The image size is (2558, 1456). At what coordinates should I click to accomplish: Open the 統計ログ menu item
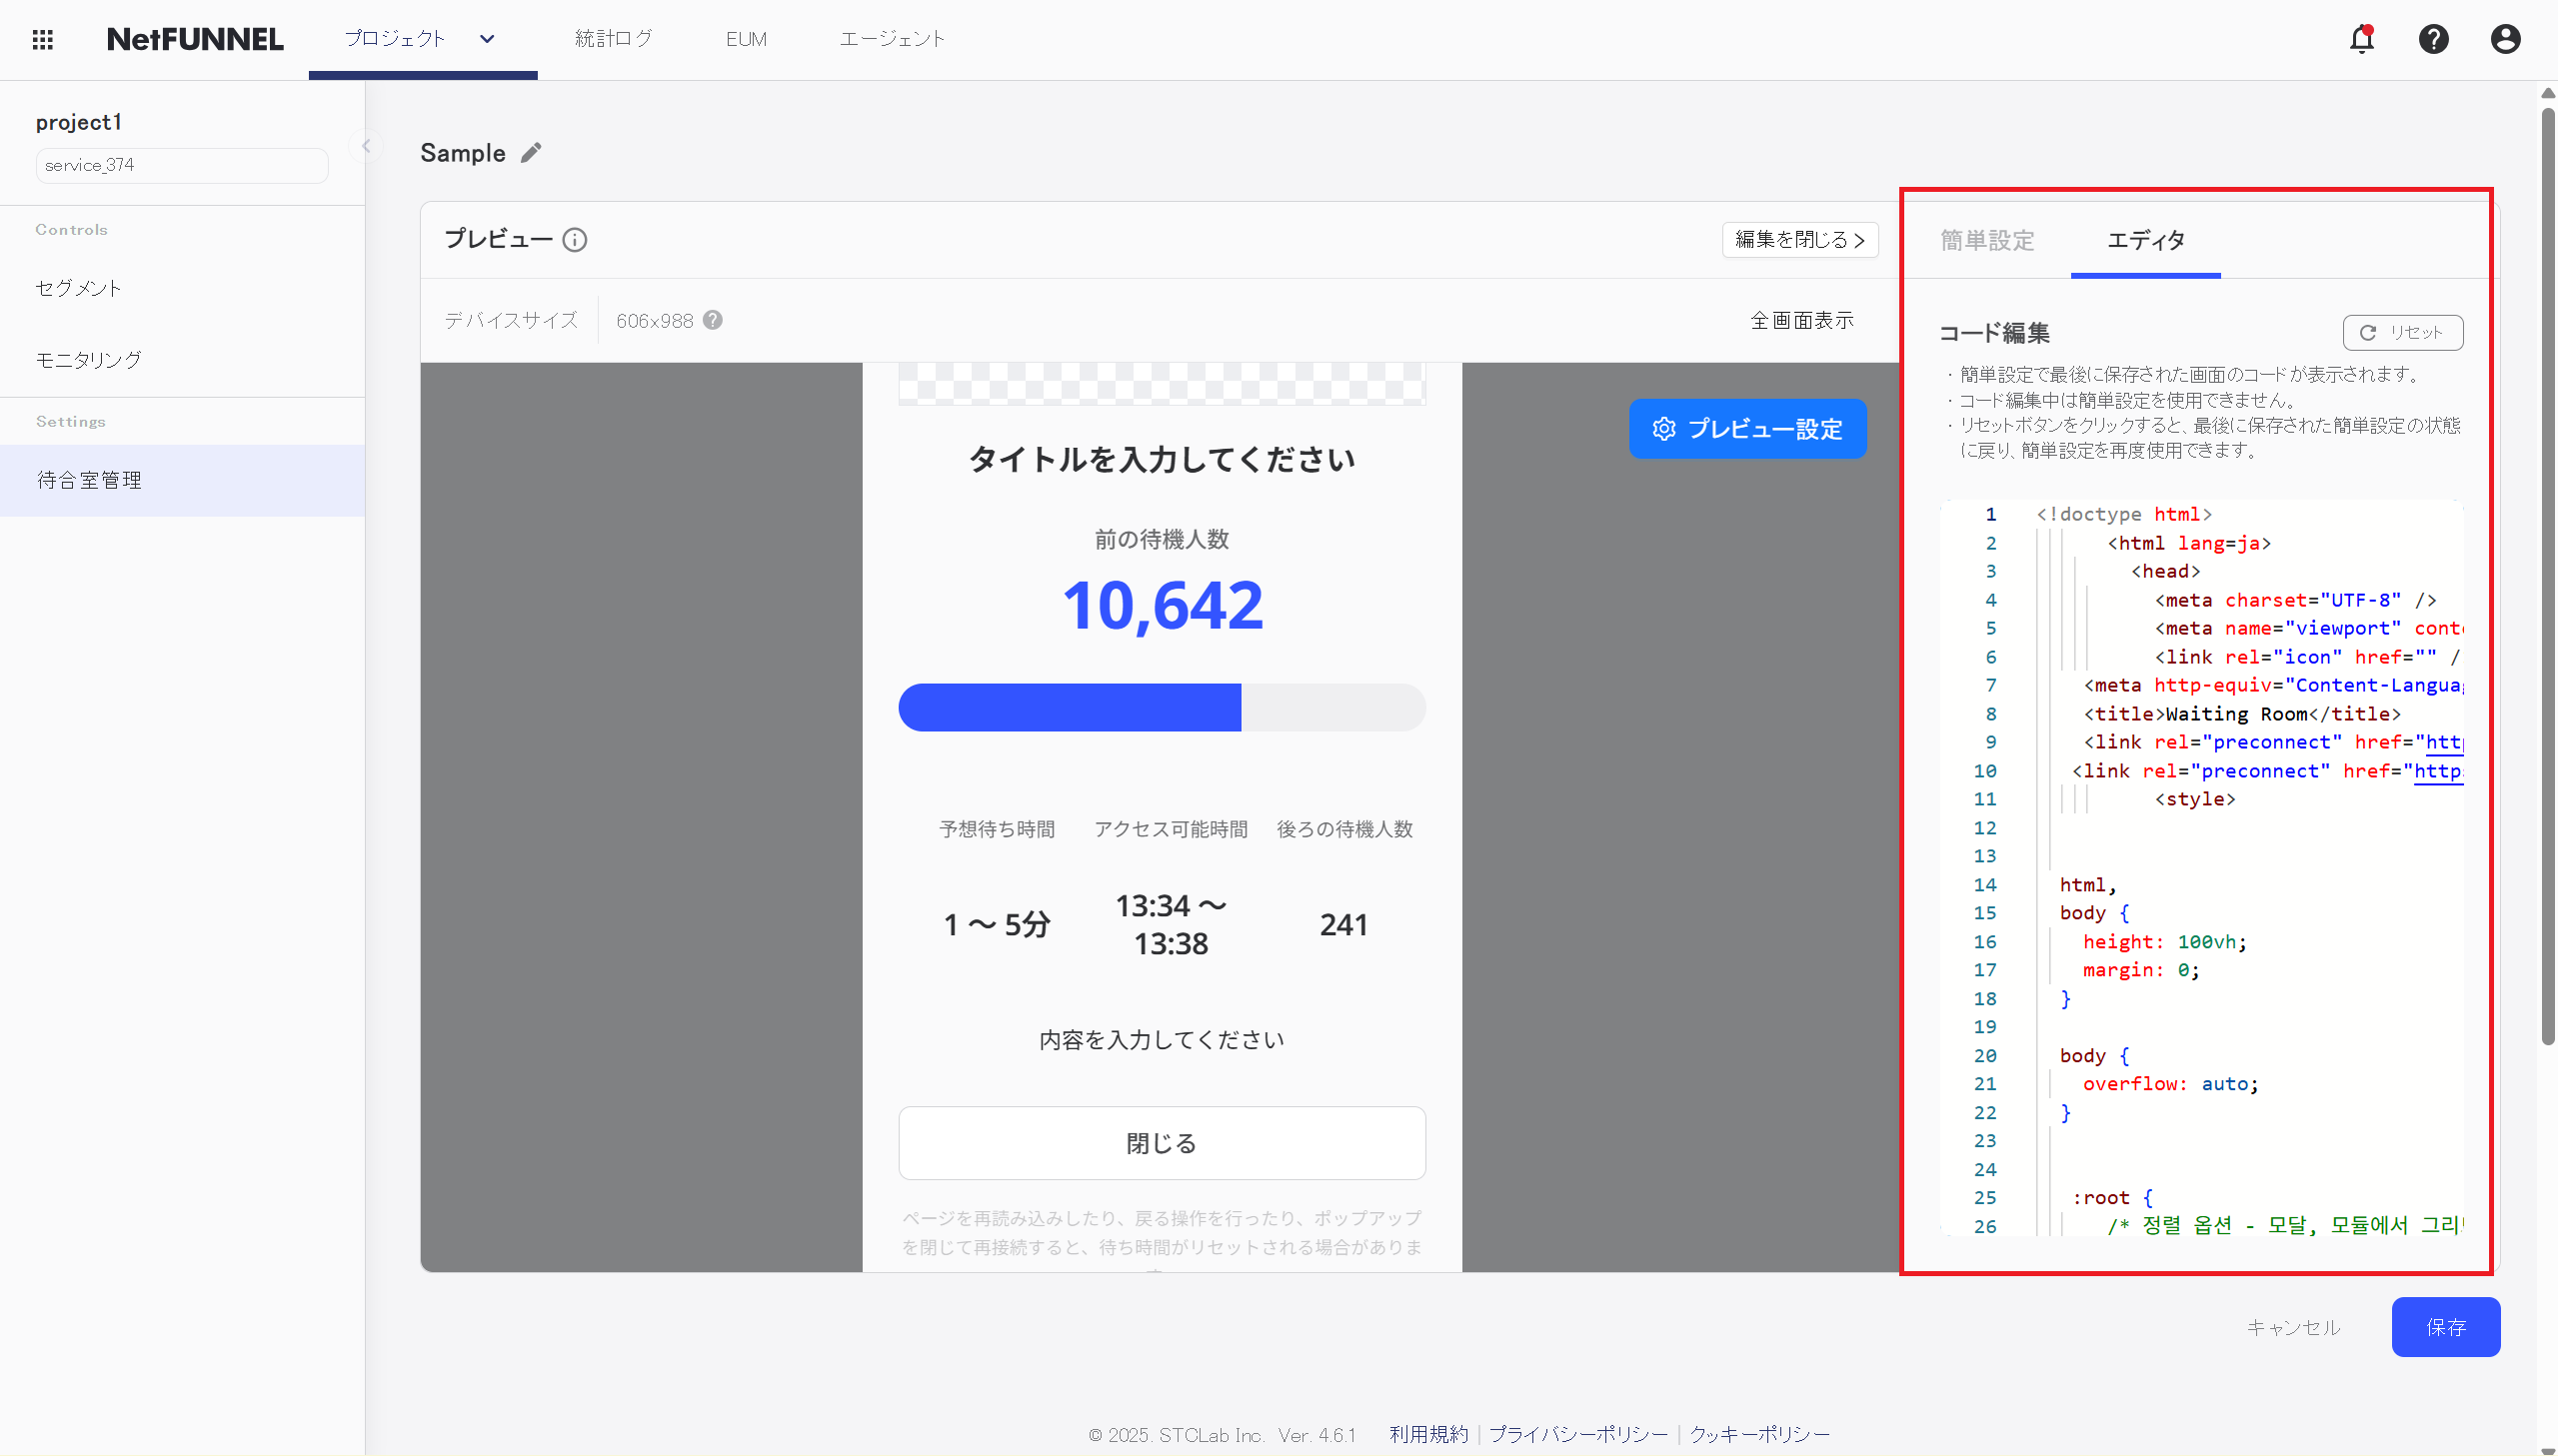[x=613, y=39]
